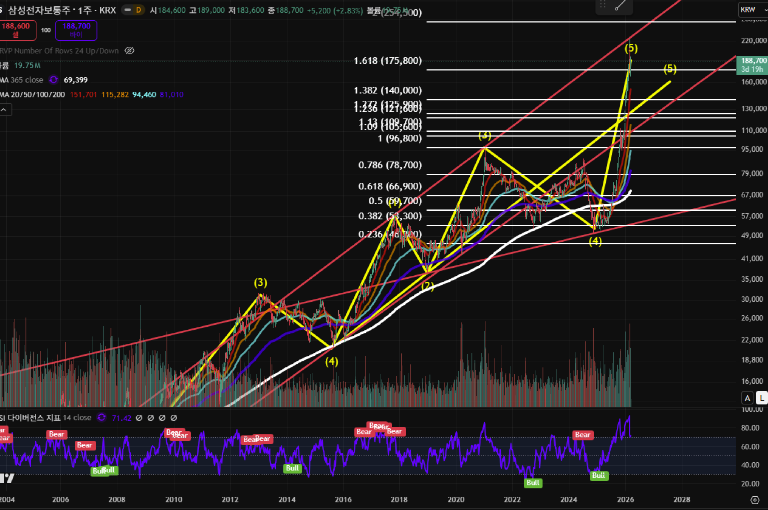This screenshot has height=510, width=768.
Task: Click the Samsung Electronics symbol title
Action: [40, 10]
